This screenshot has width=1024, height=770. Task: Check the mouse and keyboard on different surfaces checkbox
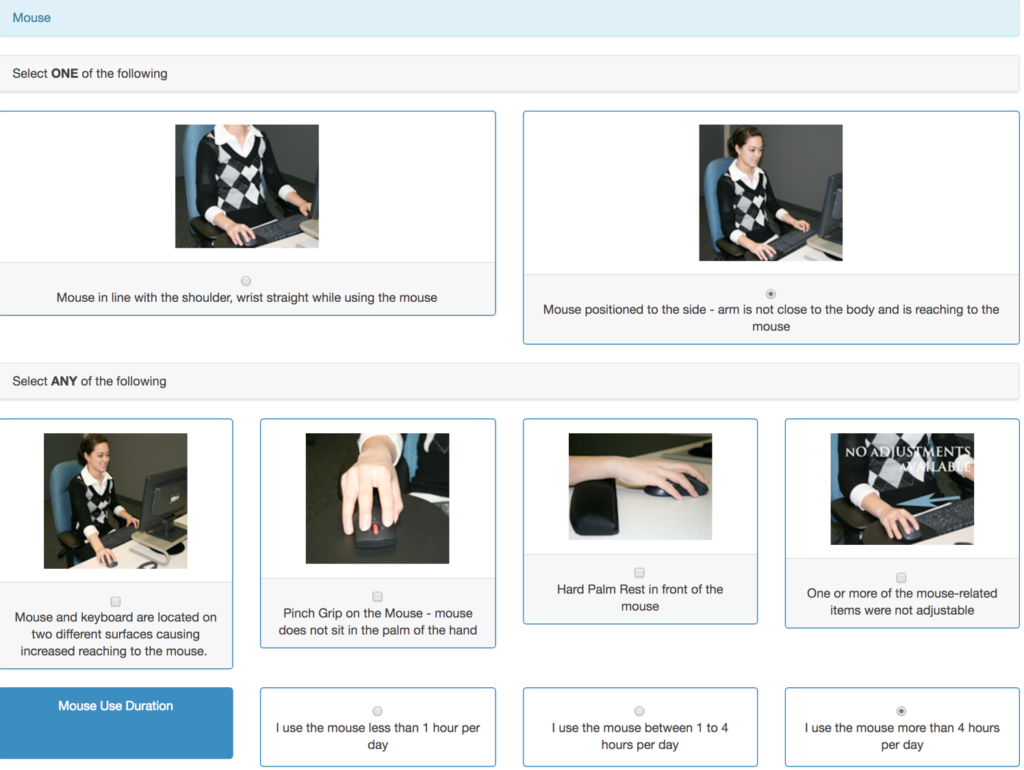116,601
